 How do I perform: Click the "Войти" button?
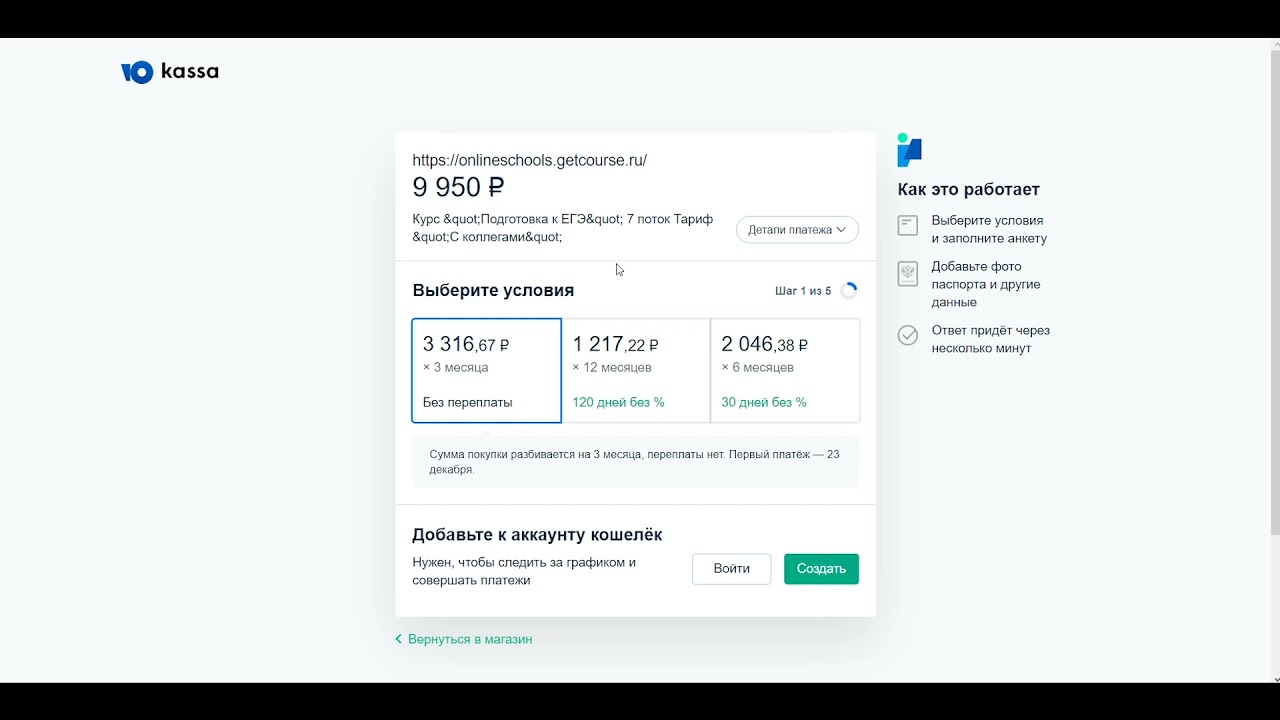[732, 569]
